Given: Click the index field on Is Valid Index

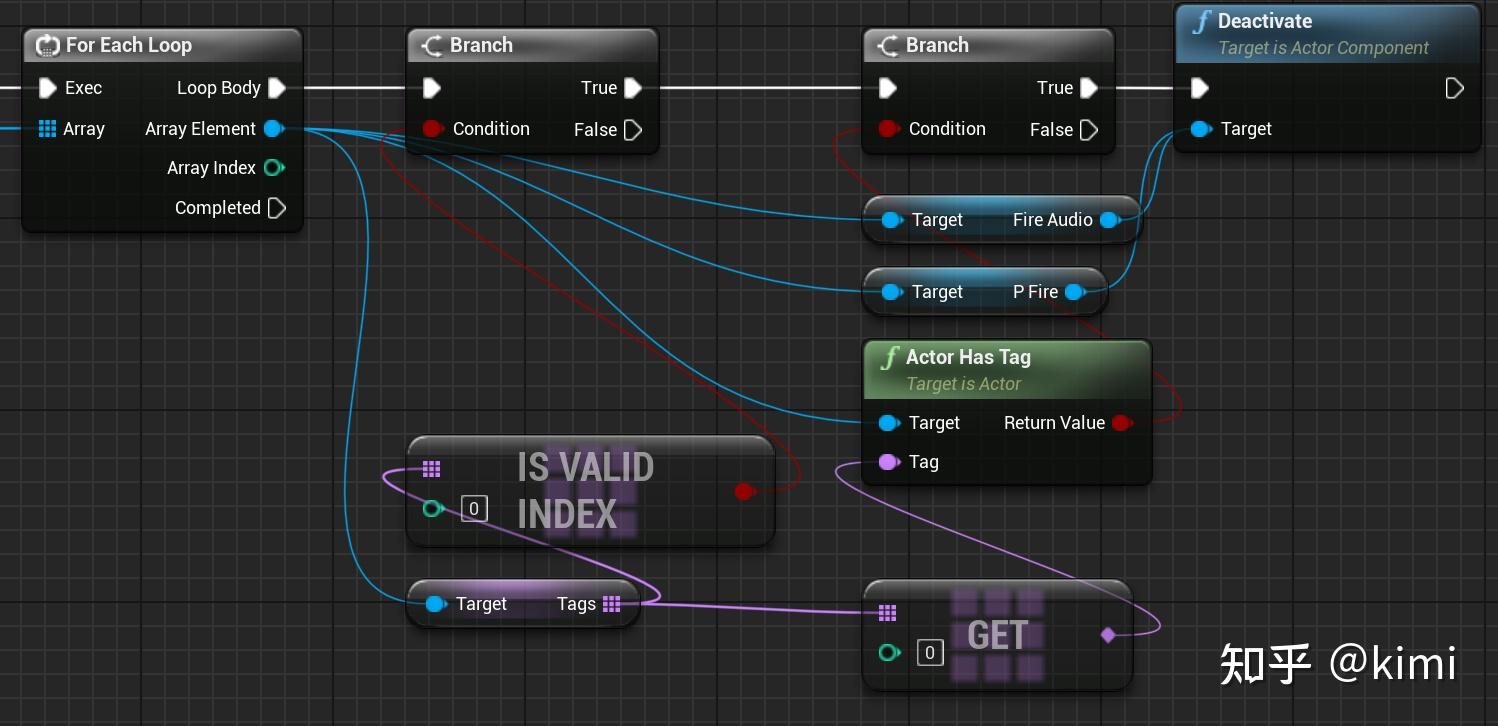Looking at the screenshot, I should pos(474,508).
